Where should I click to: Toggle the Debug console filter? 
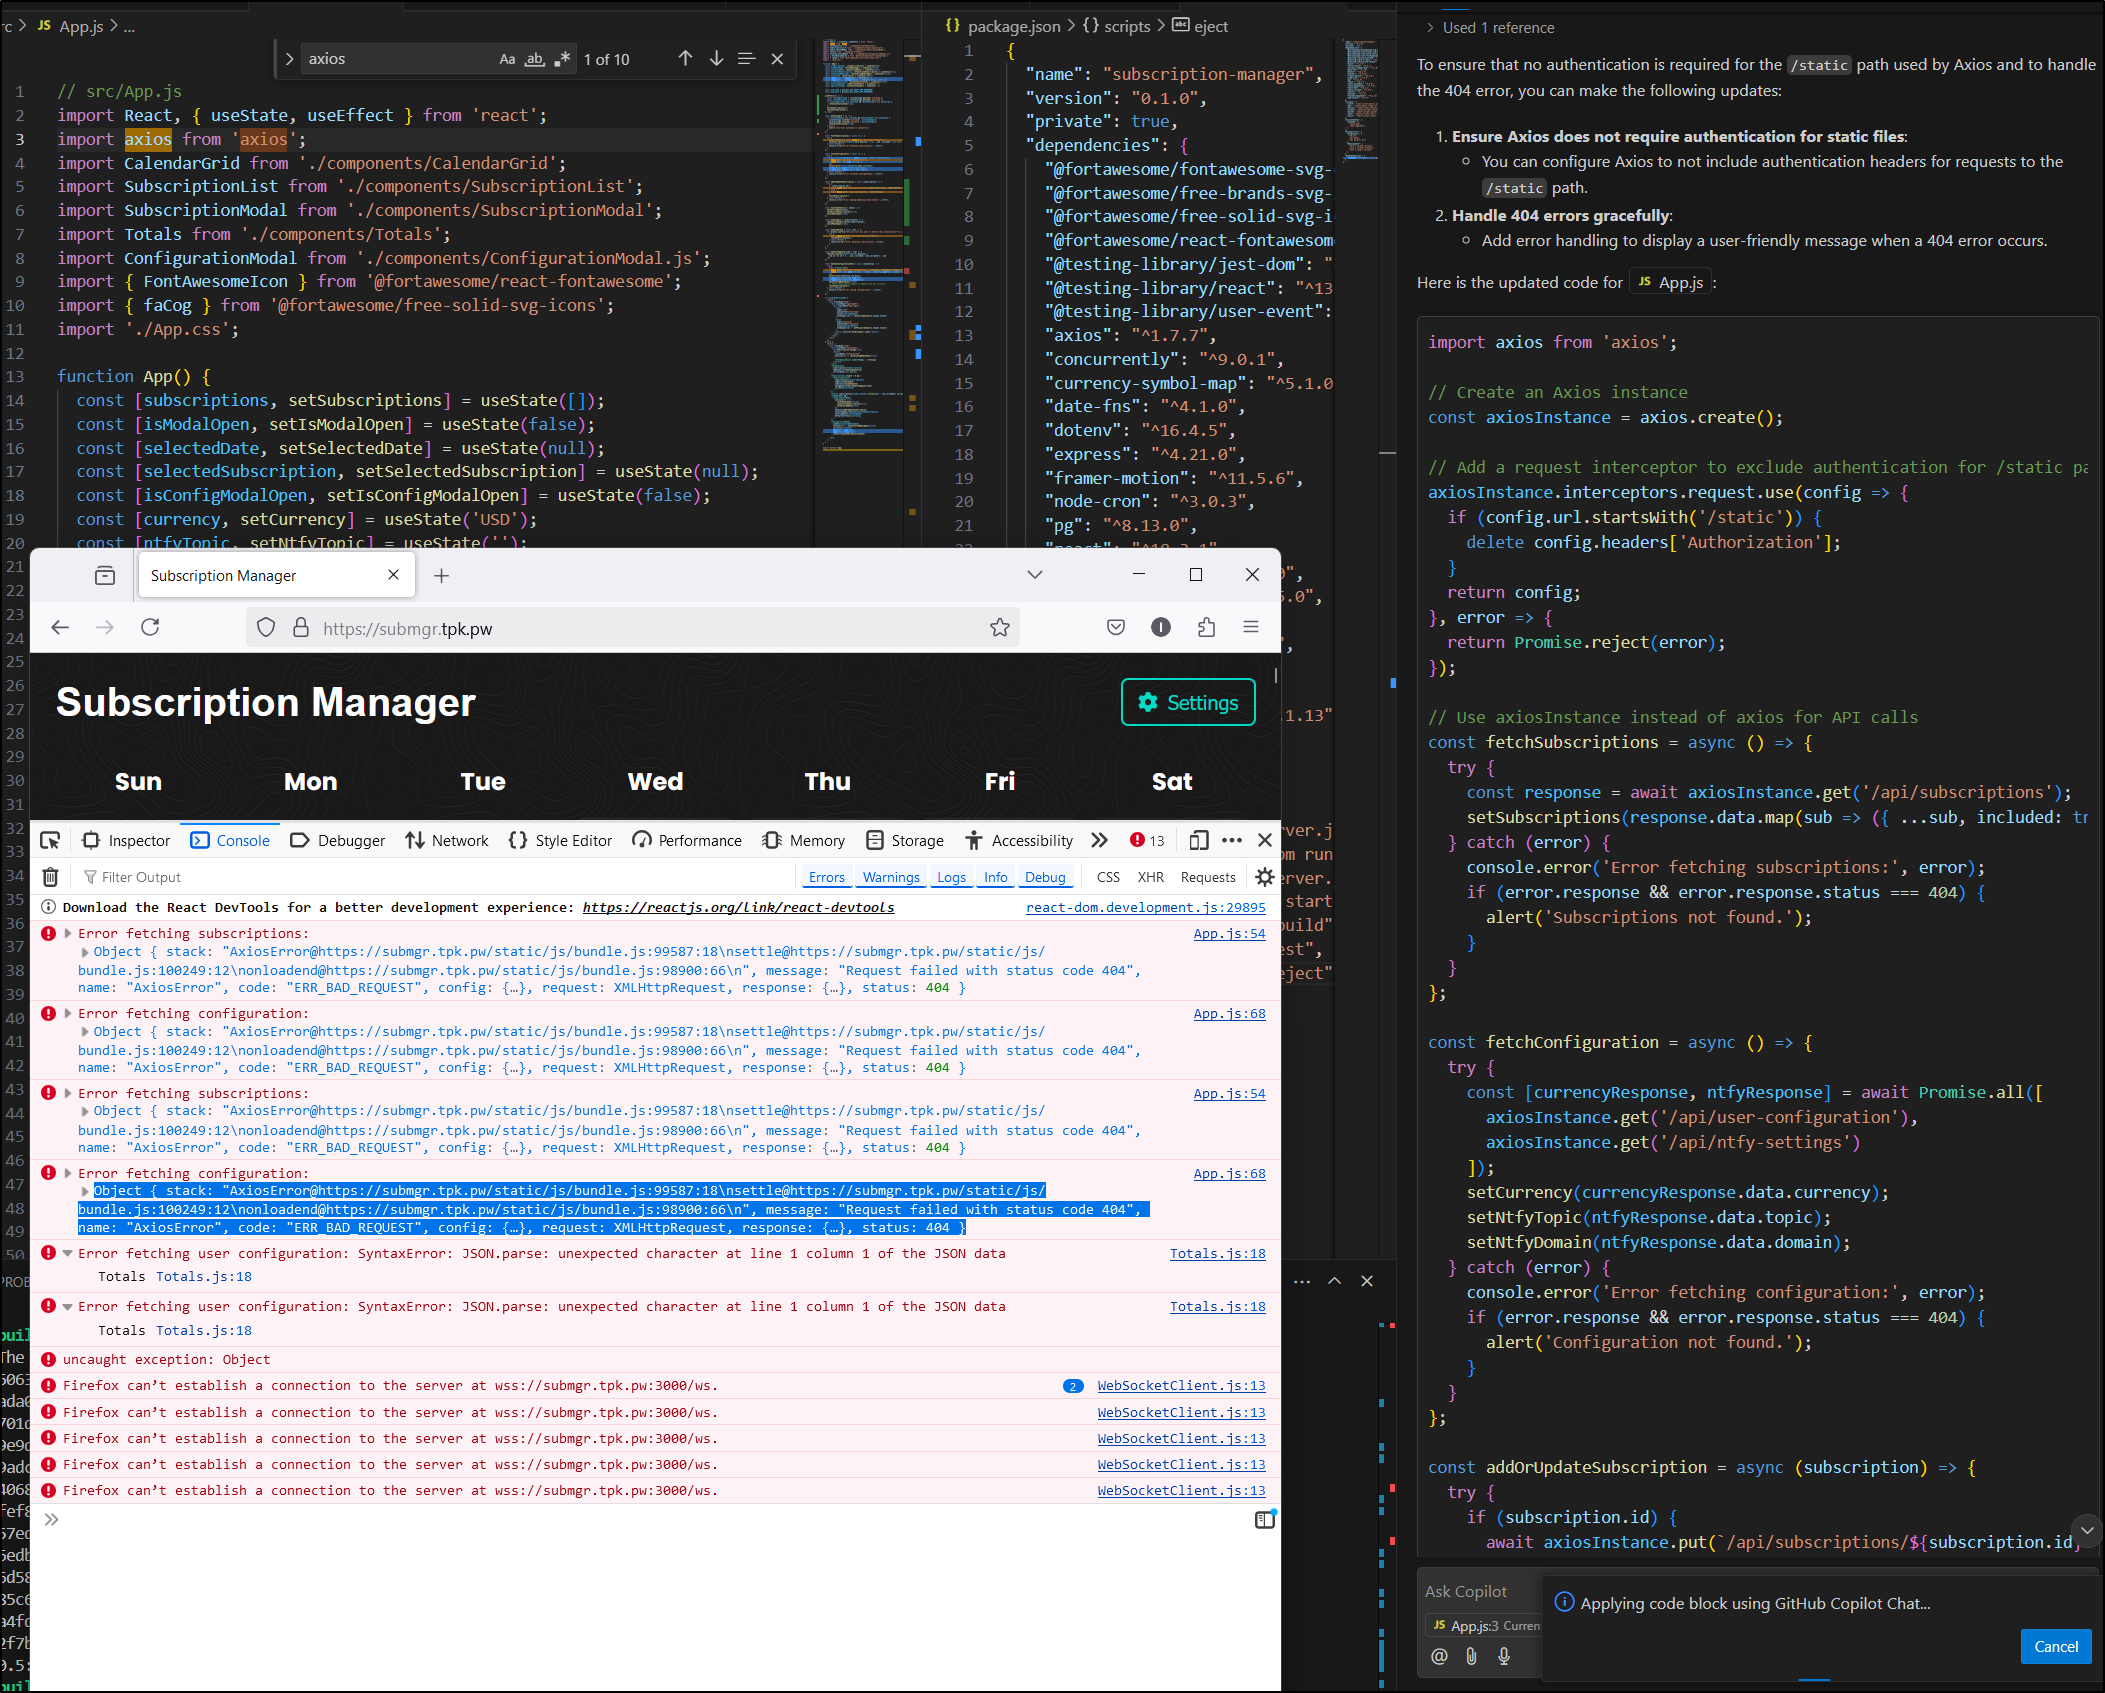1046,877
